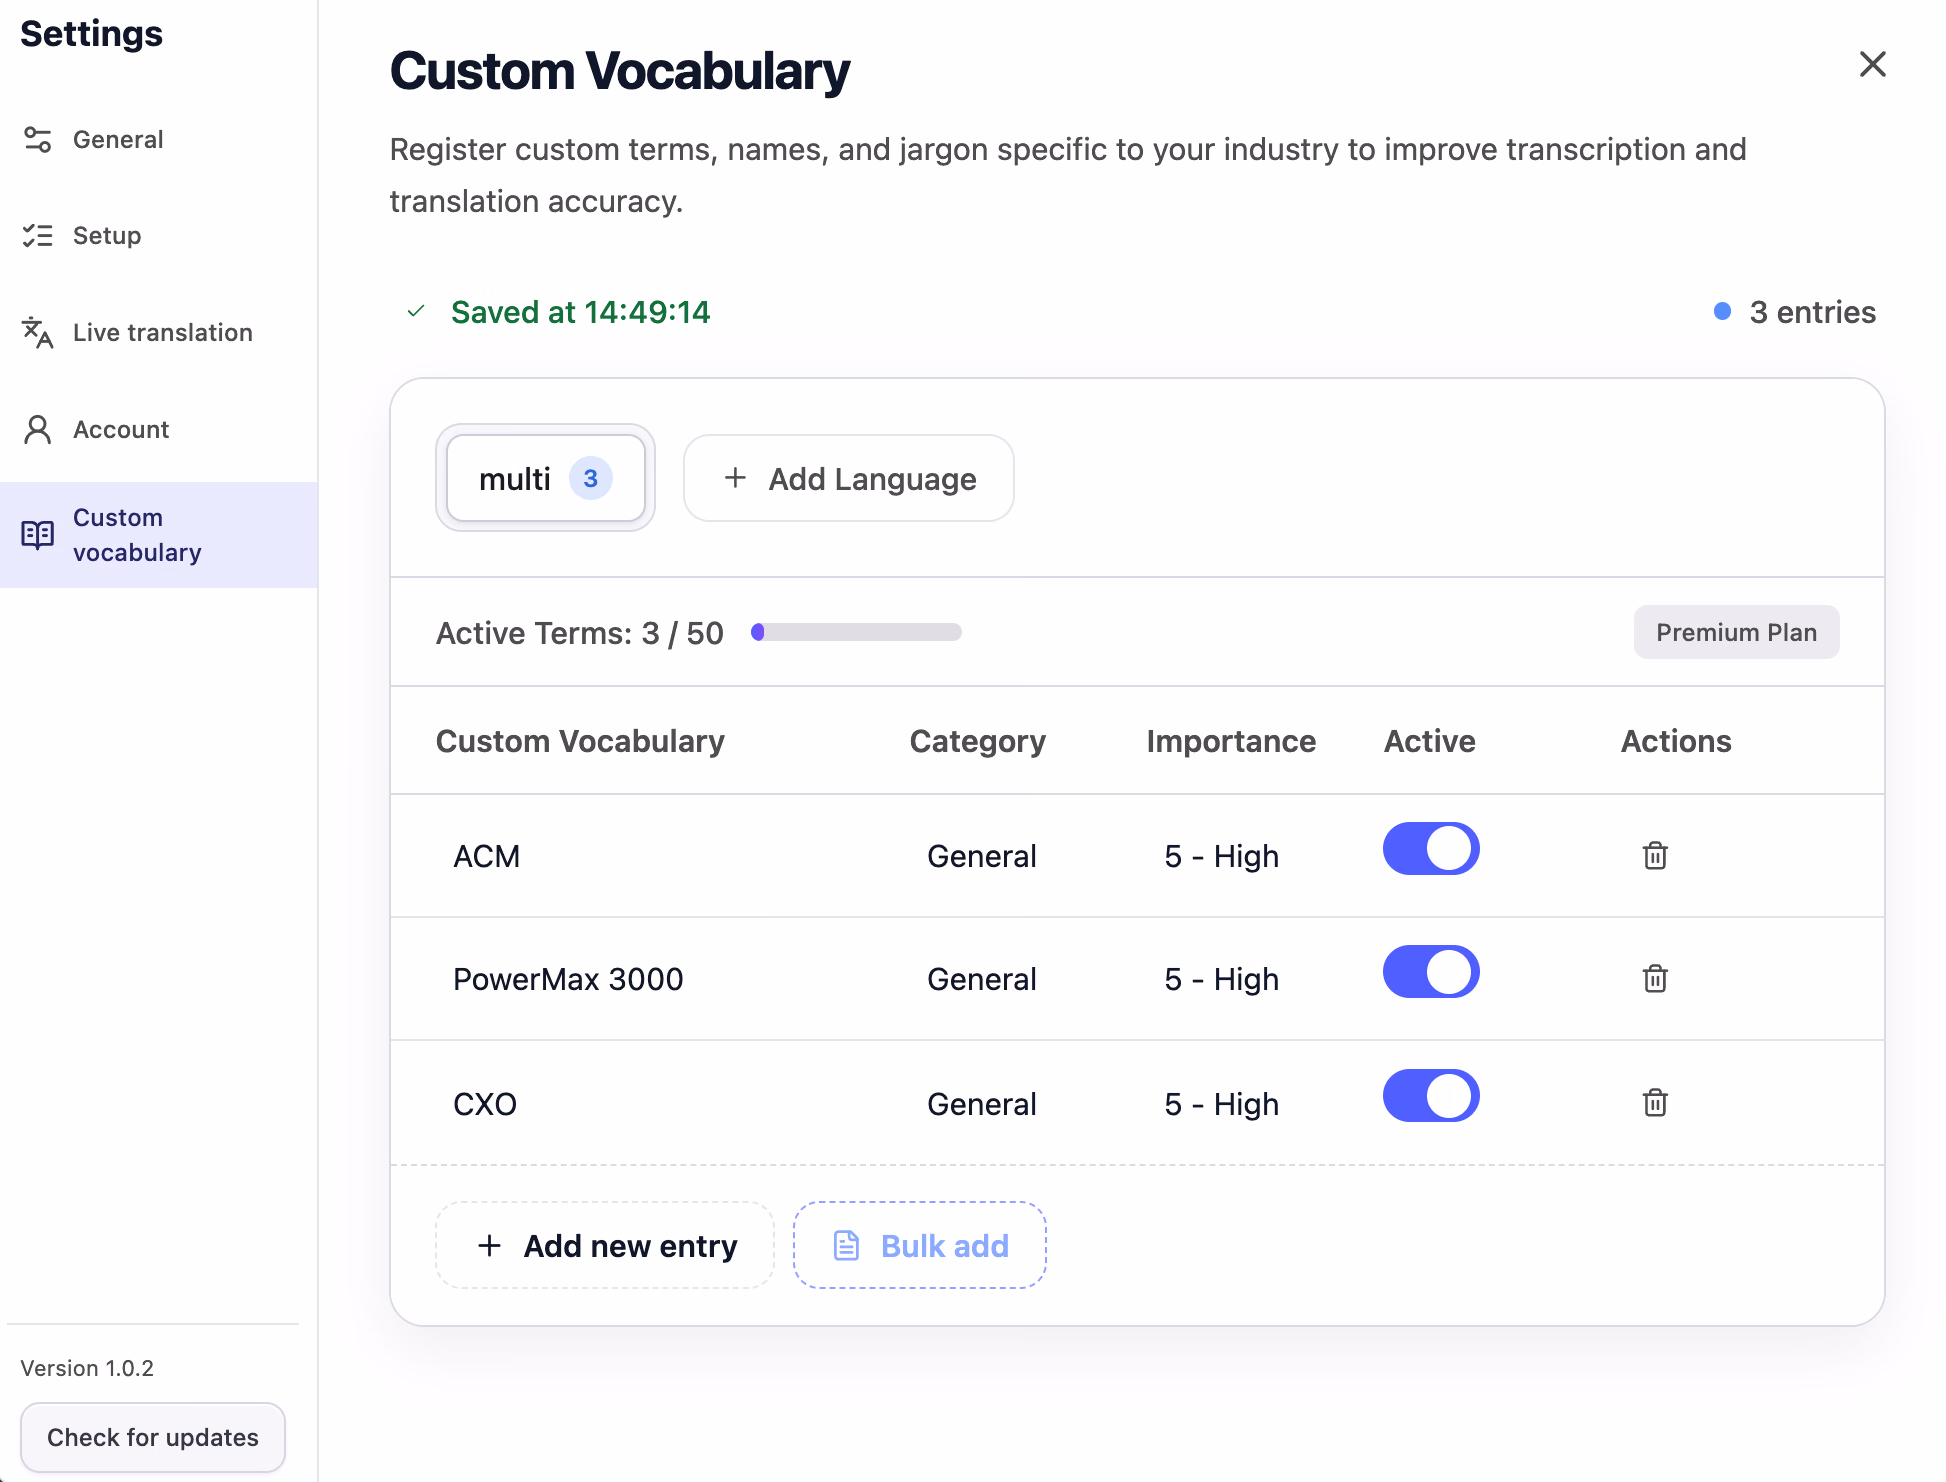Screen dimensions: 1946x1482
Task: Open the Account settings section
Action: [x=159, y=429]
